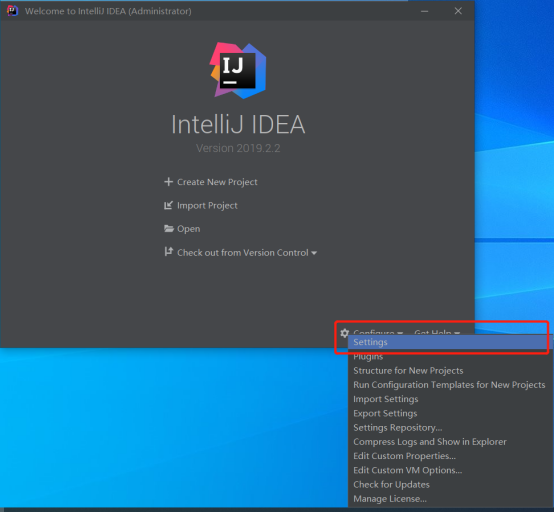
Task: Click the Configure gear icon
Action: (x=344, y=333)
